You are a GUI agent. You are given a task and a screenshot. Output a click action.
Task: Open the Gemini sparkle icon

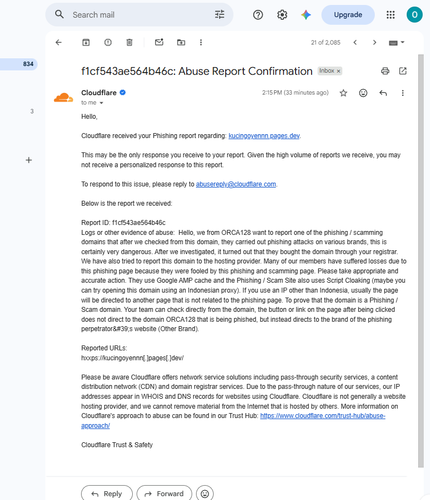[306, 15]
